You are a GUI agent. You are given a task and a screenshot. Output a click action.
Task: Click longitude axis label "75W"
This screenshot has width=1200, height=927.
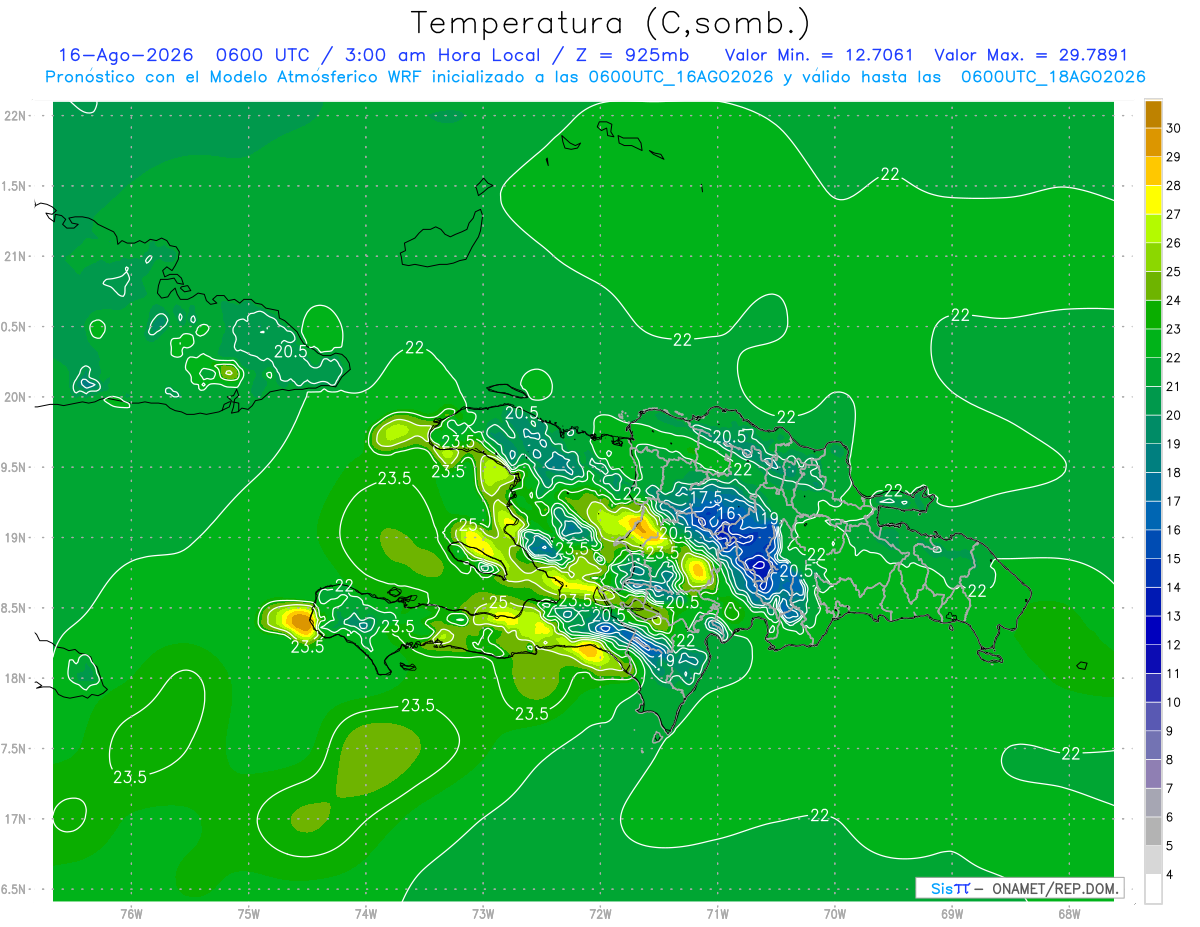(x=249, y=914)
